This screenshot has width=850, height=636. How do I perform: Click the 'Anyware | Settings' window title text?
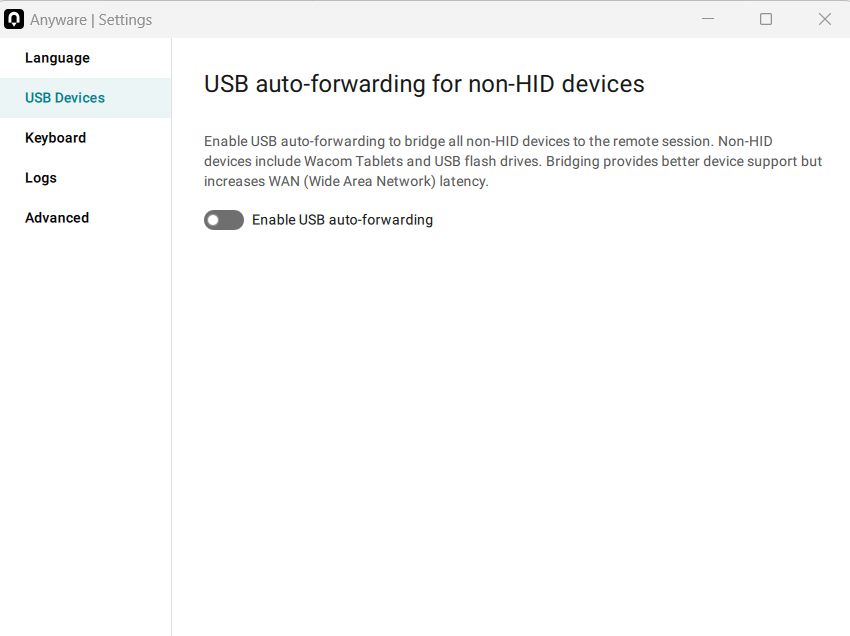[x=91, y=20]
